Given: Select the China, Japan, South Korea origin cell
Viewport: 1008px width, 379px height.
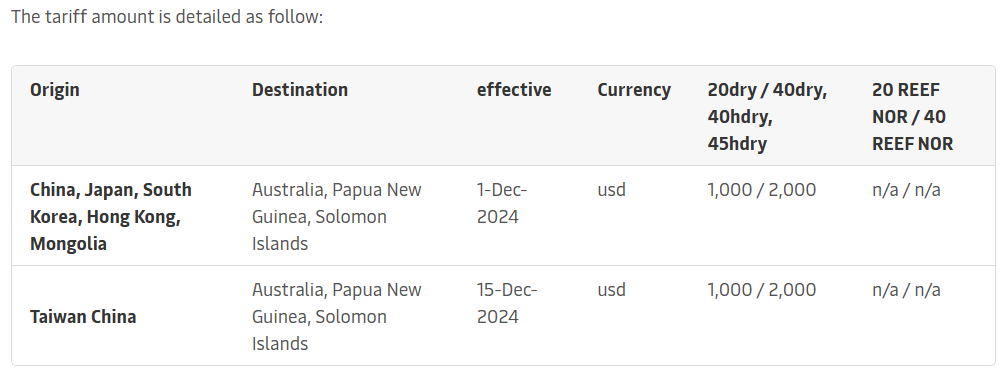Looking at the screenshot, I should coord(111,216).
